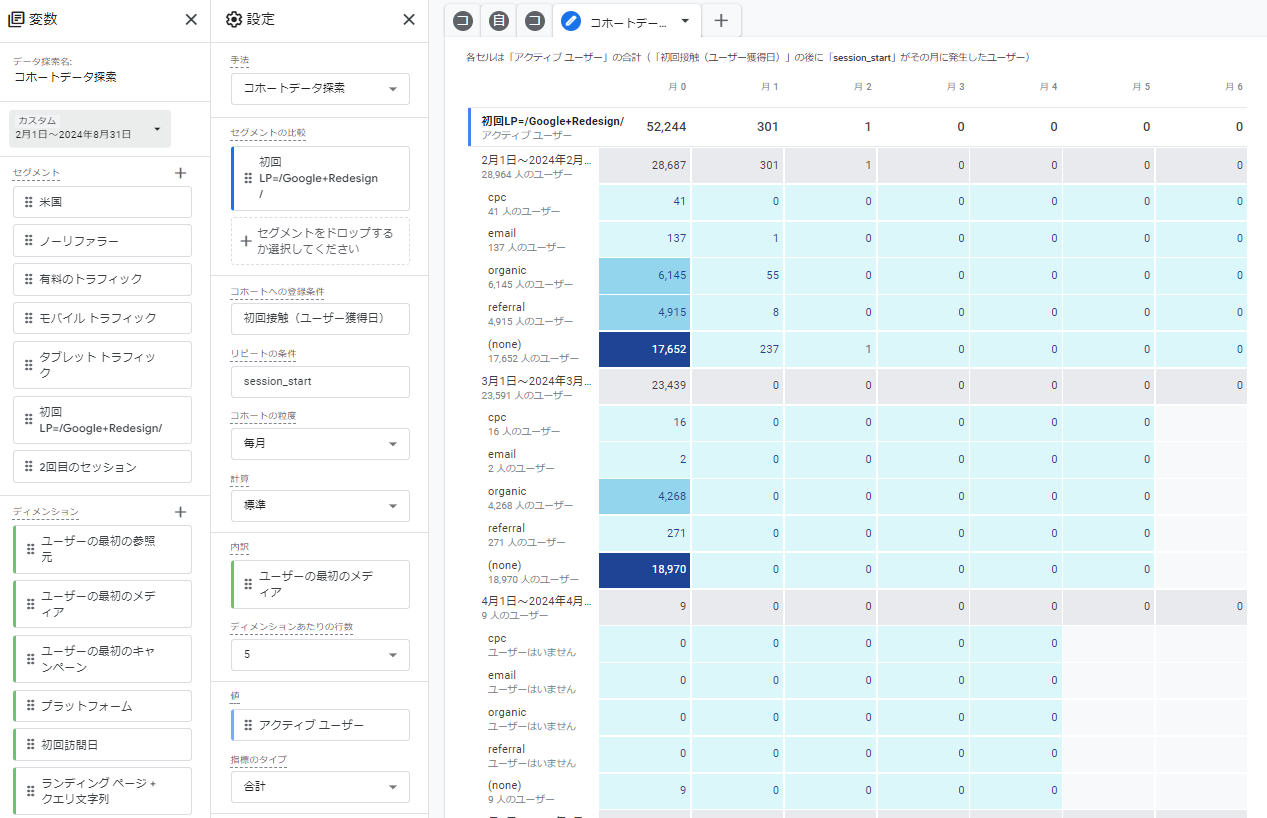Change ディメンションあたりの行数 dropdown value
The image size is (1267, 818).
coord(320,655)
